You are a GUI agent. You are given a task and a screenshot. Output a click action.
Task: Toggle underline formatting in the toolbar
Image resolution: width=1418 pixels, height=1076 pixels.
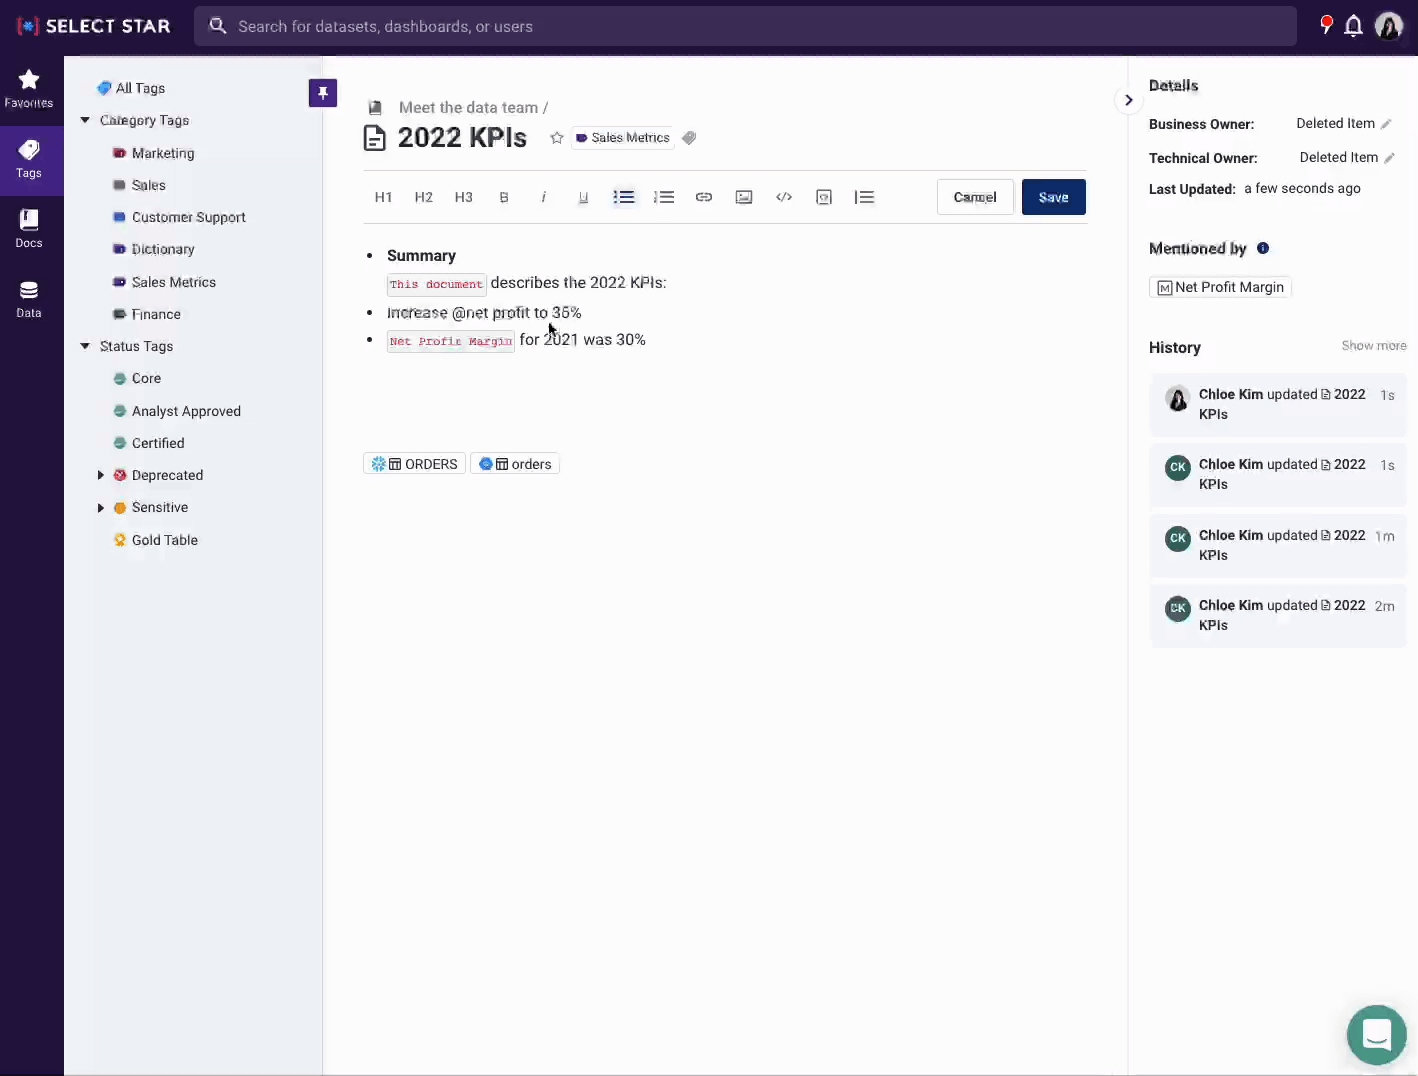[x=583, y=197]
